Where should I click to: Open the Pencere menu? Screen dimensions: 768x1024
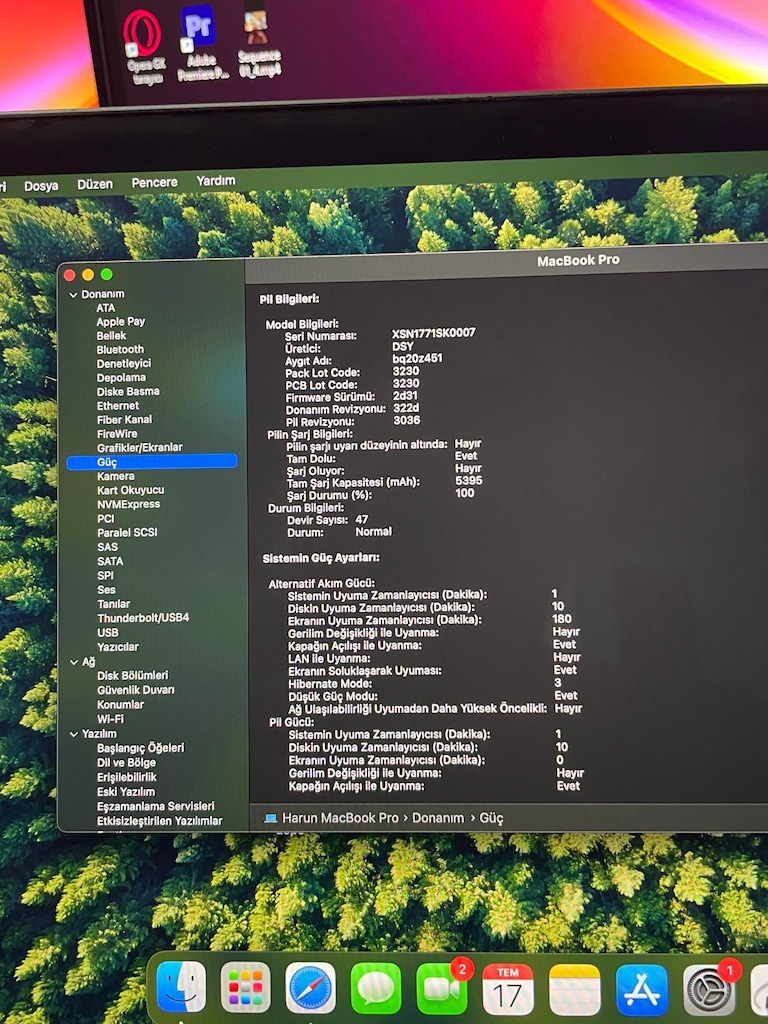pos(154,182)
